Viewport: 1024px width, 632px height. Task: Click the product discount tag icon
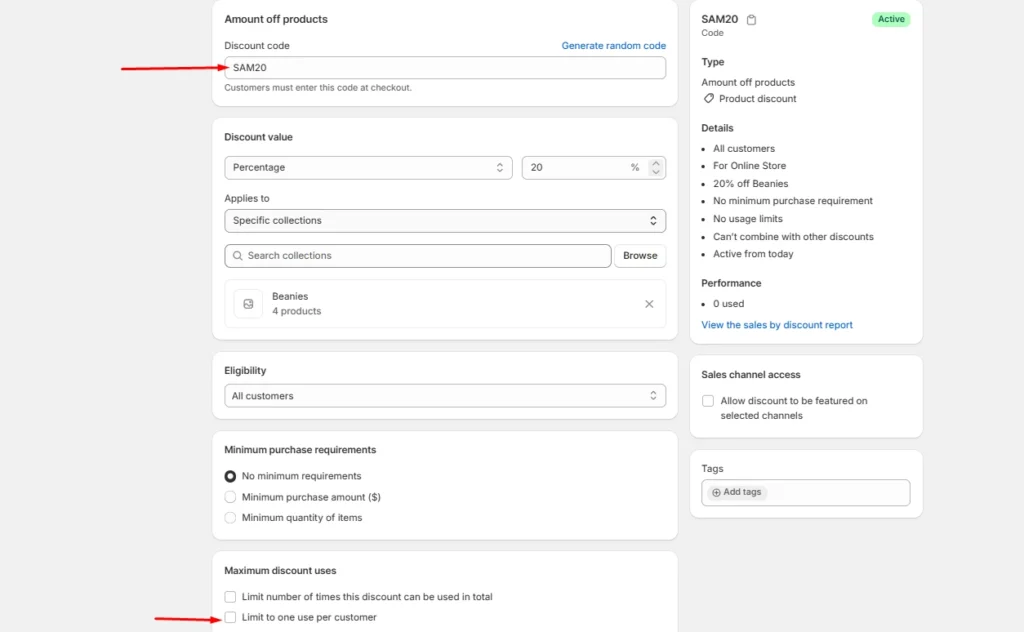[x=709, y=99]
